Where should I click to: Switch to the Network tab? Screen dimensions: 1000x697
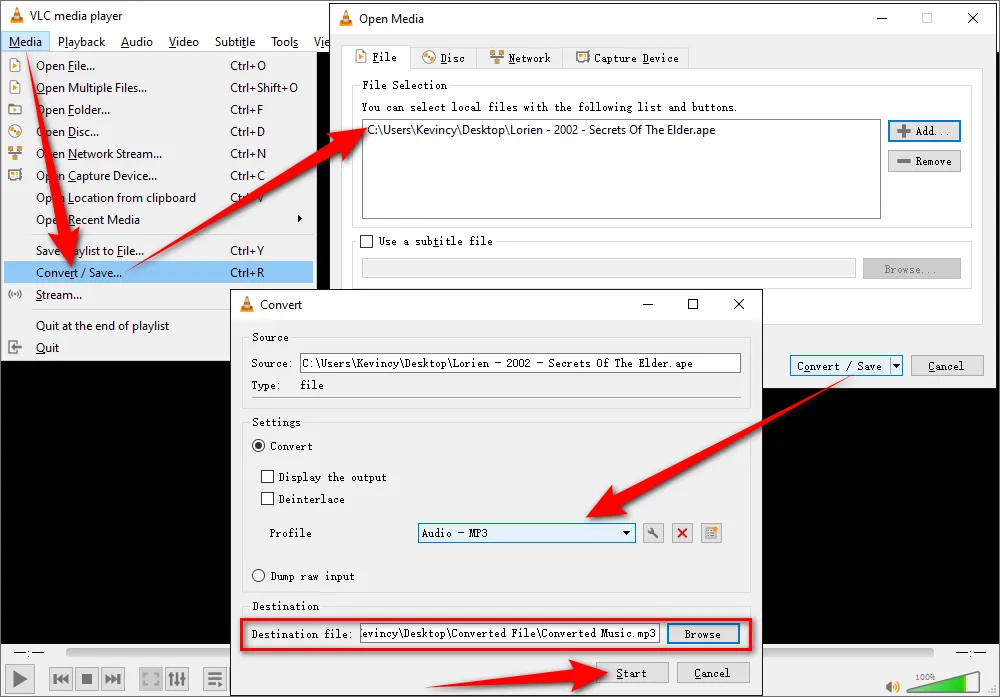(520, 58)
